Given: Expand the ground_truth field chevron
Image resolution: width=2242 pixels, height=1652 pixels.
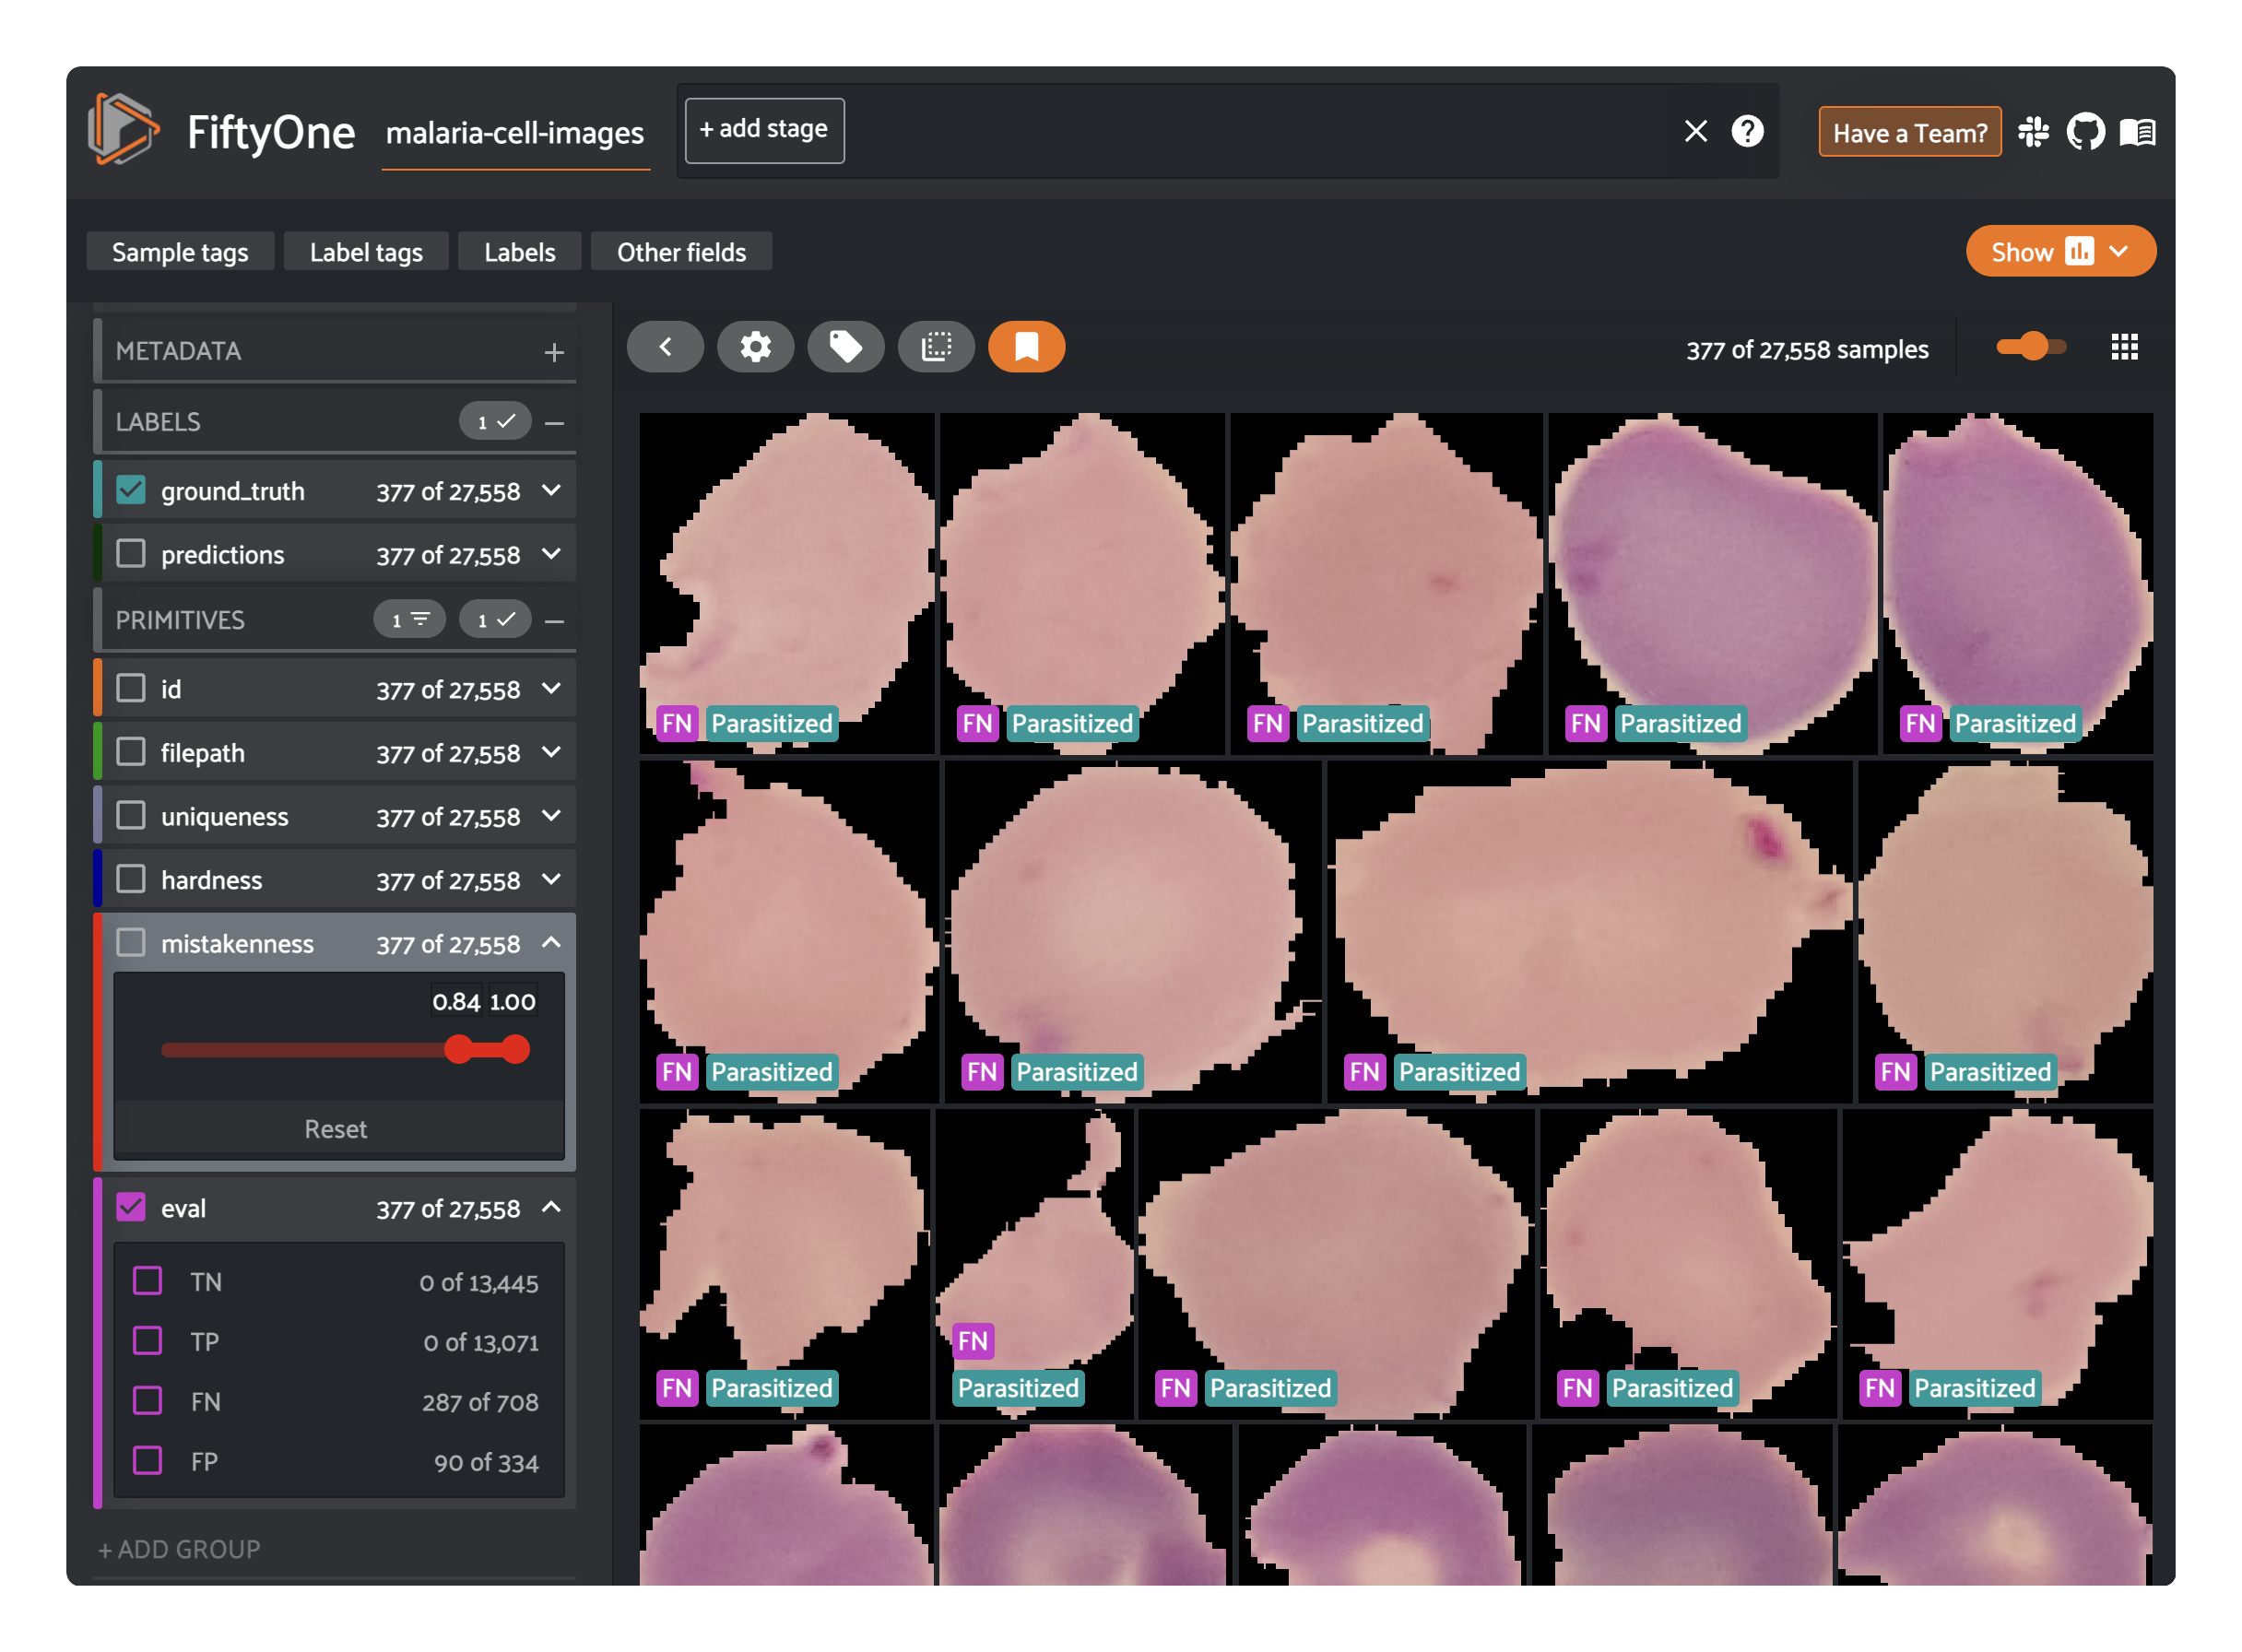Looking at the screenshot, I should (x=551, y=490).
